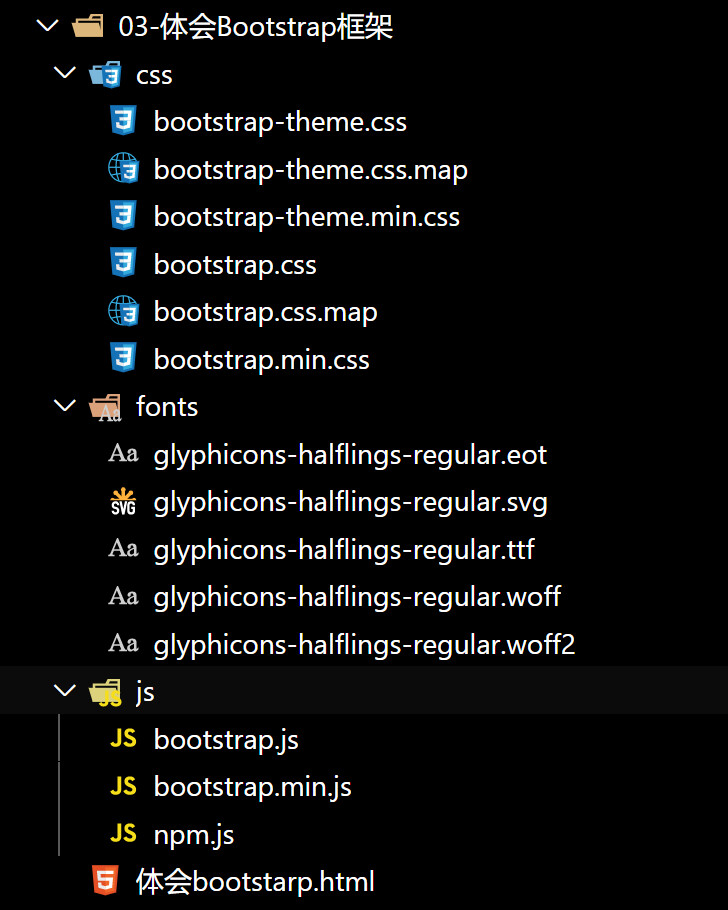Open glyphicons-halflings-regular.svg
Screen dimensions: 728x910
point(351,503)
